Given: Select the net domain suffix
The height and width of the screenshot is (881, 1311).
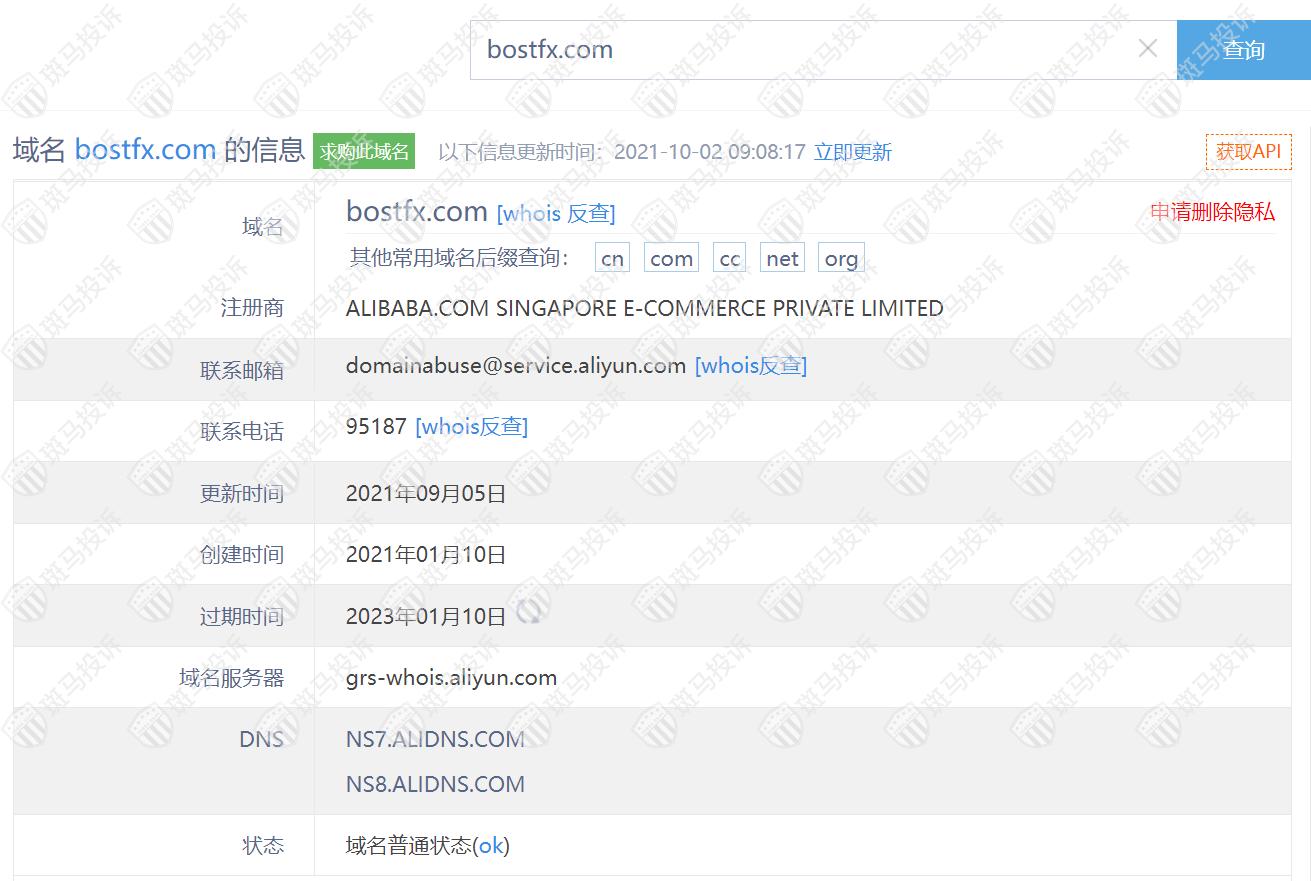Looking at the screenshot, I should [x=782, y=259].
